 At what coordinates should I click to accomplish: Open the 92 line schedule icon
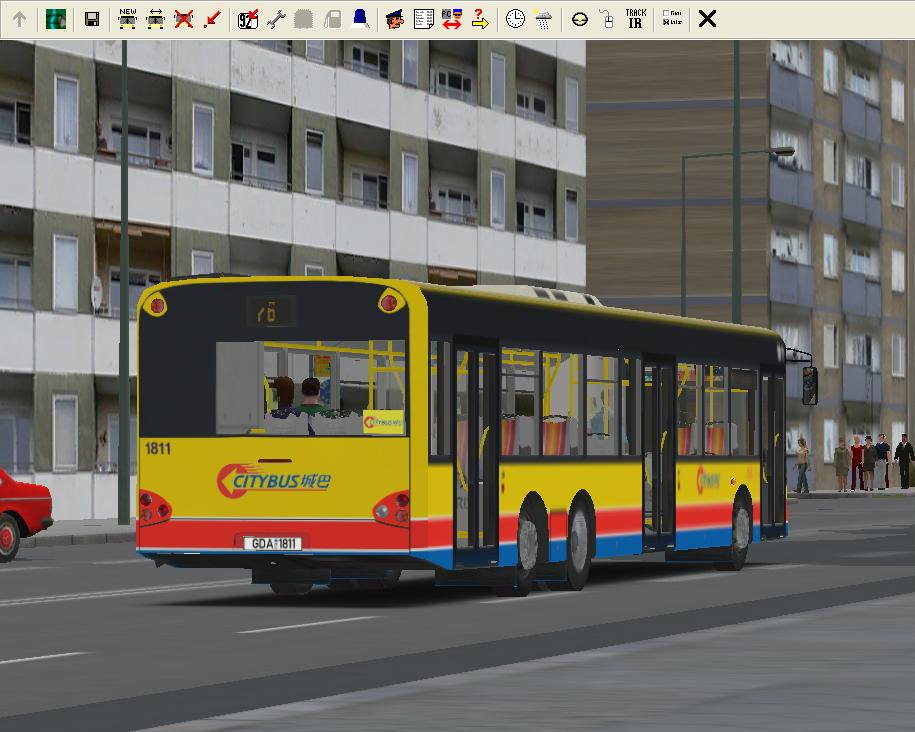pyautogui.click(x=248, y=19)
